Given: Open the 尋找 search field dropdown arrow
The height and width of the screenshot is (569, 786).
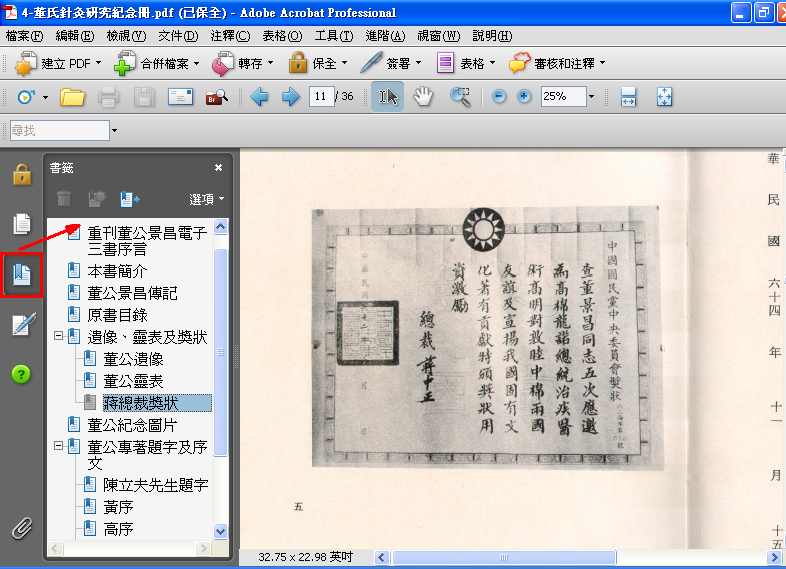Looking at the screenshot, I should pyautogui.click(x=114, y=130).
